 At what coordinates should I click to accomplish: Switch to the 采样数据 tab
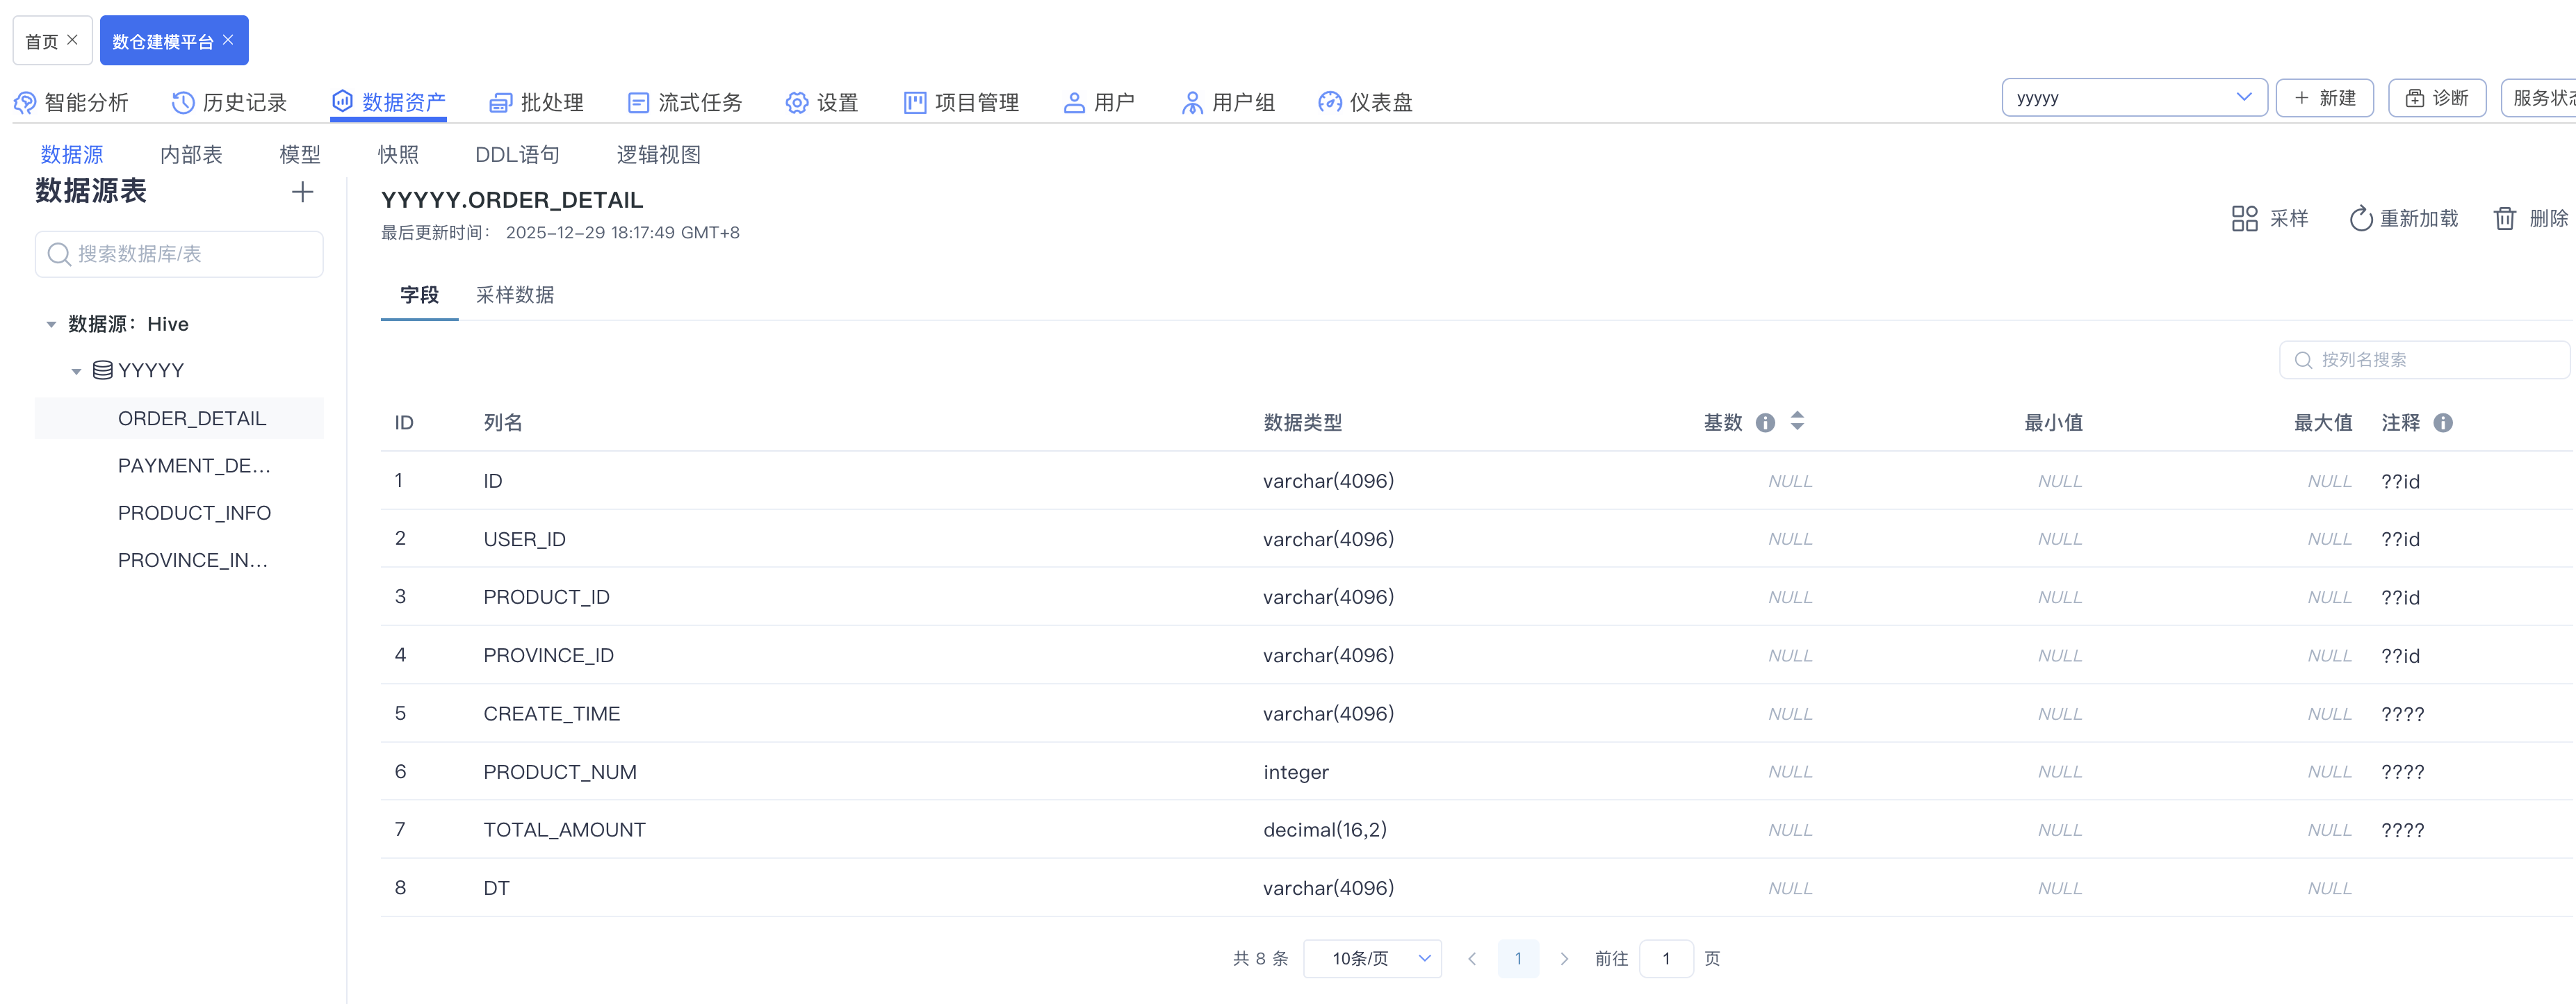tap(515, 295)
